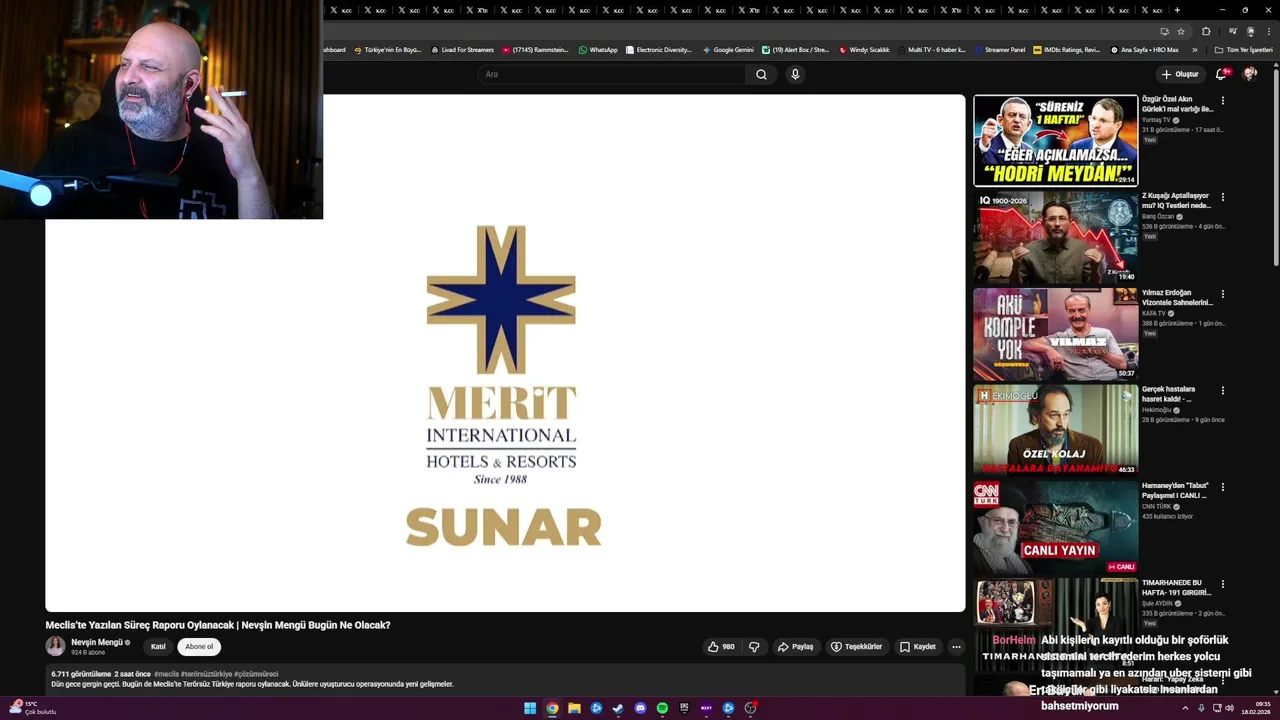The height and width of the screenshot is (720, 1280).
Task: Click the #meclis hashtag in description
Action: click(x=166, y=674)
